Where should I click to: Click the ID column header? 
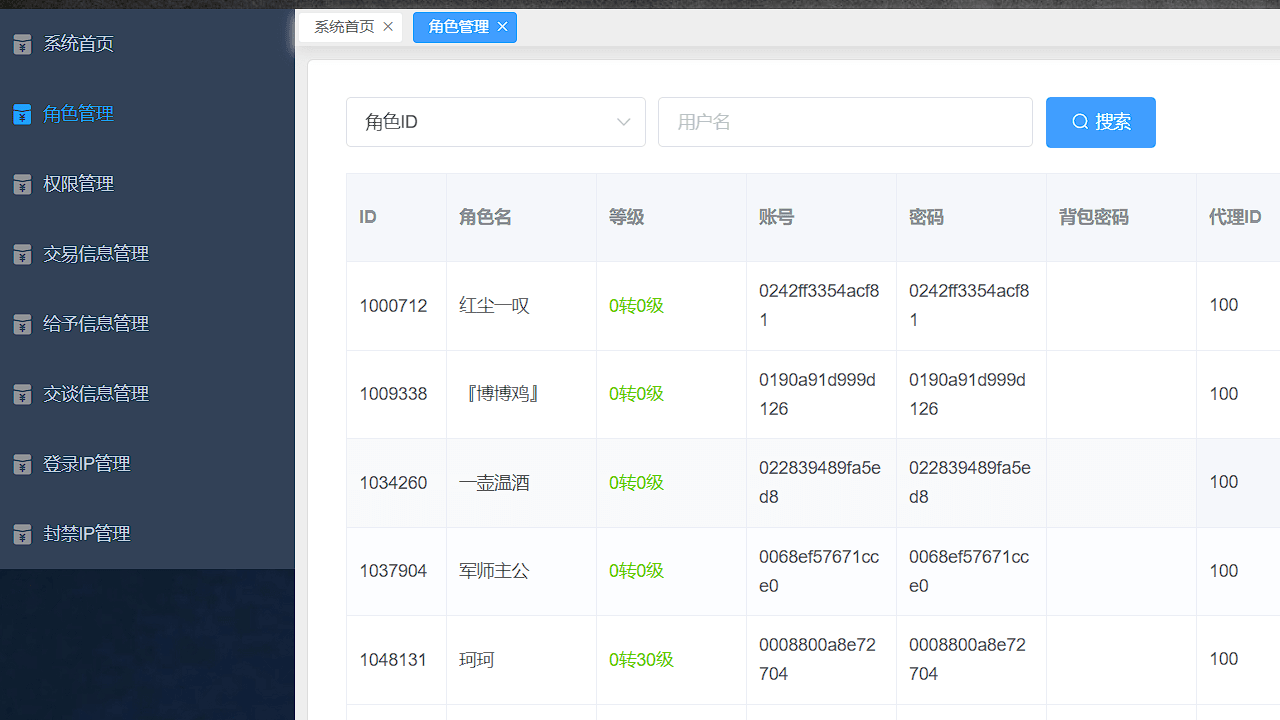point(367,217)
